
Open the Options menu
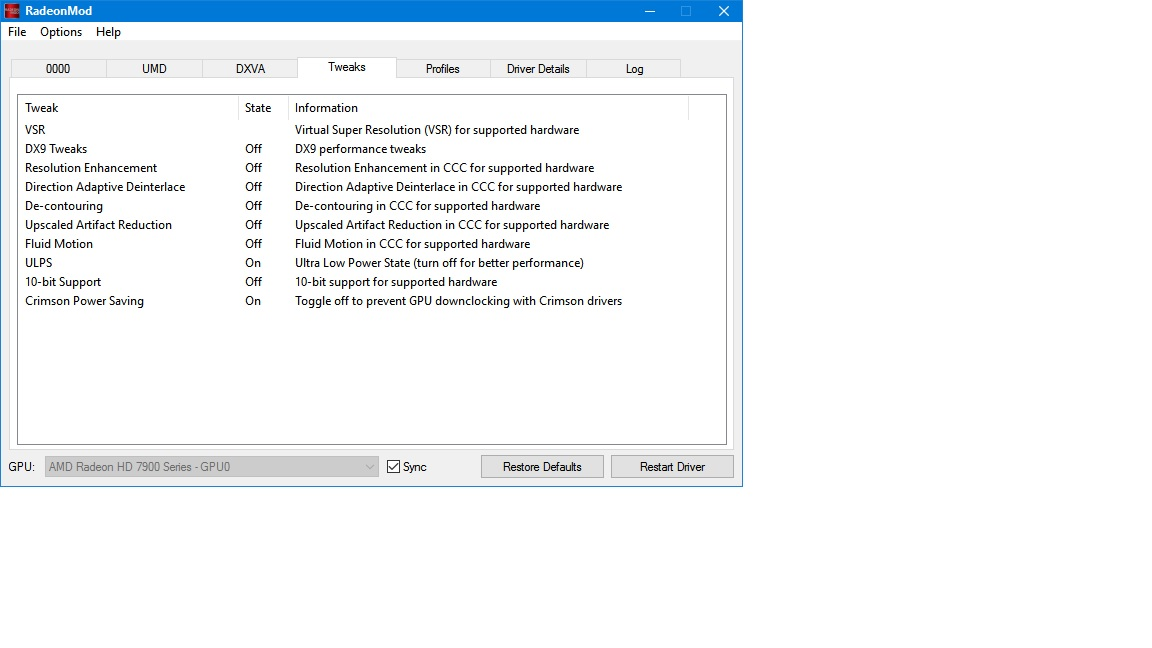click(x=61, y=32)
